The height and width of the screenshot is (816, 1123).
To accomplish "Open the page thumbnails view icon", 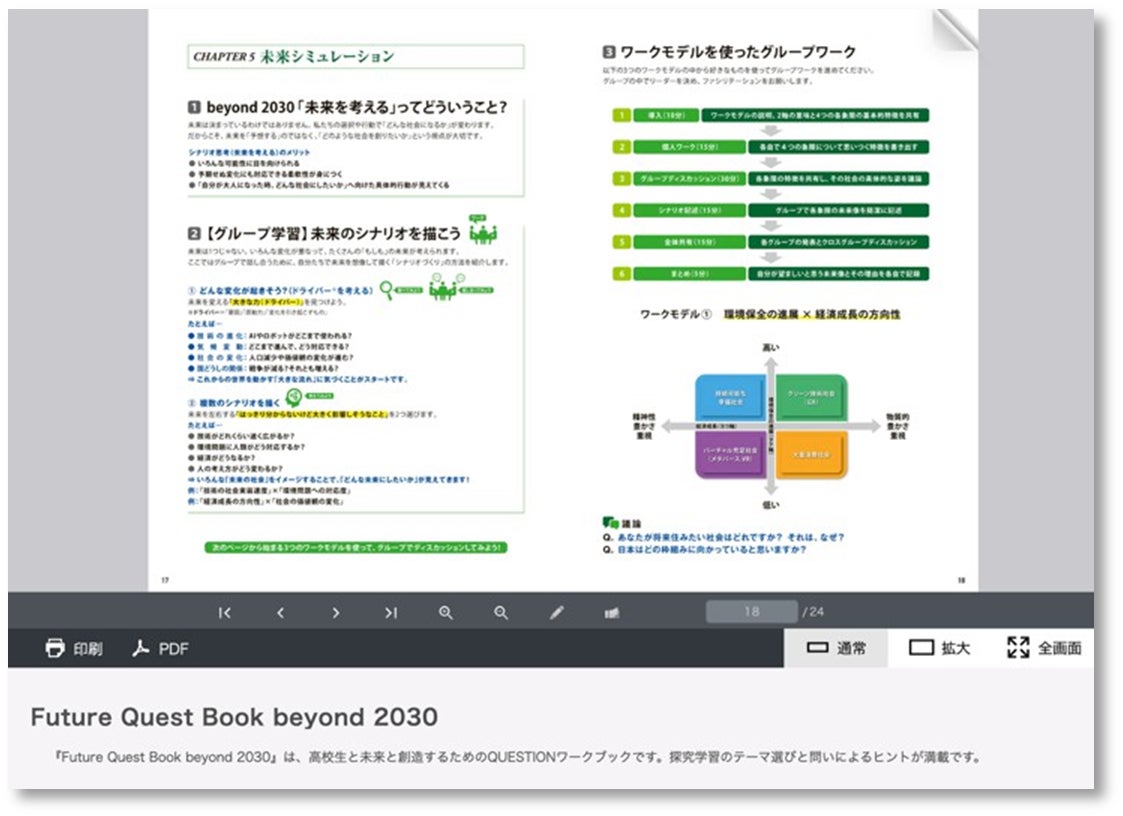I will click(612, 613).
